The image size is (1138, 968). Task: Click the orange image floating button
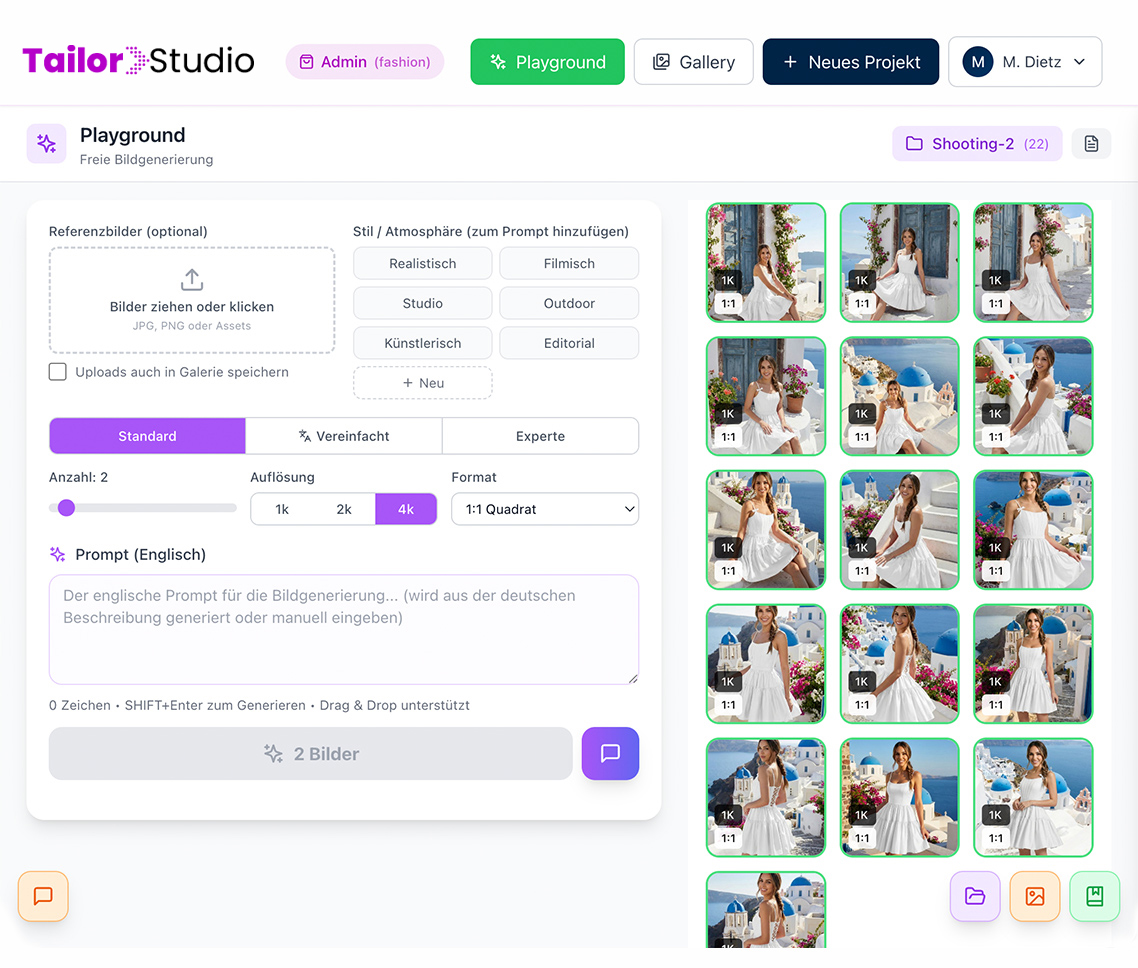(1034, 896)
